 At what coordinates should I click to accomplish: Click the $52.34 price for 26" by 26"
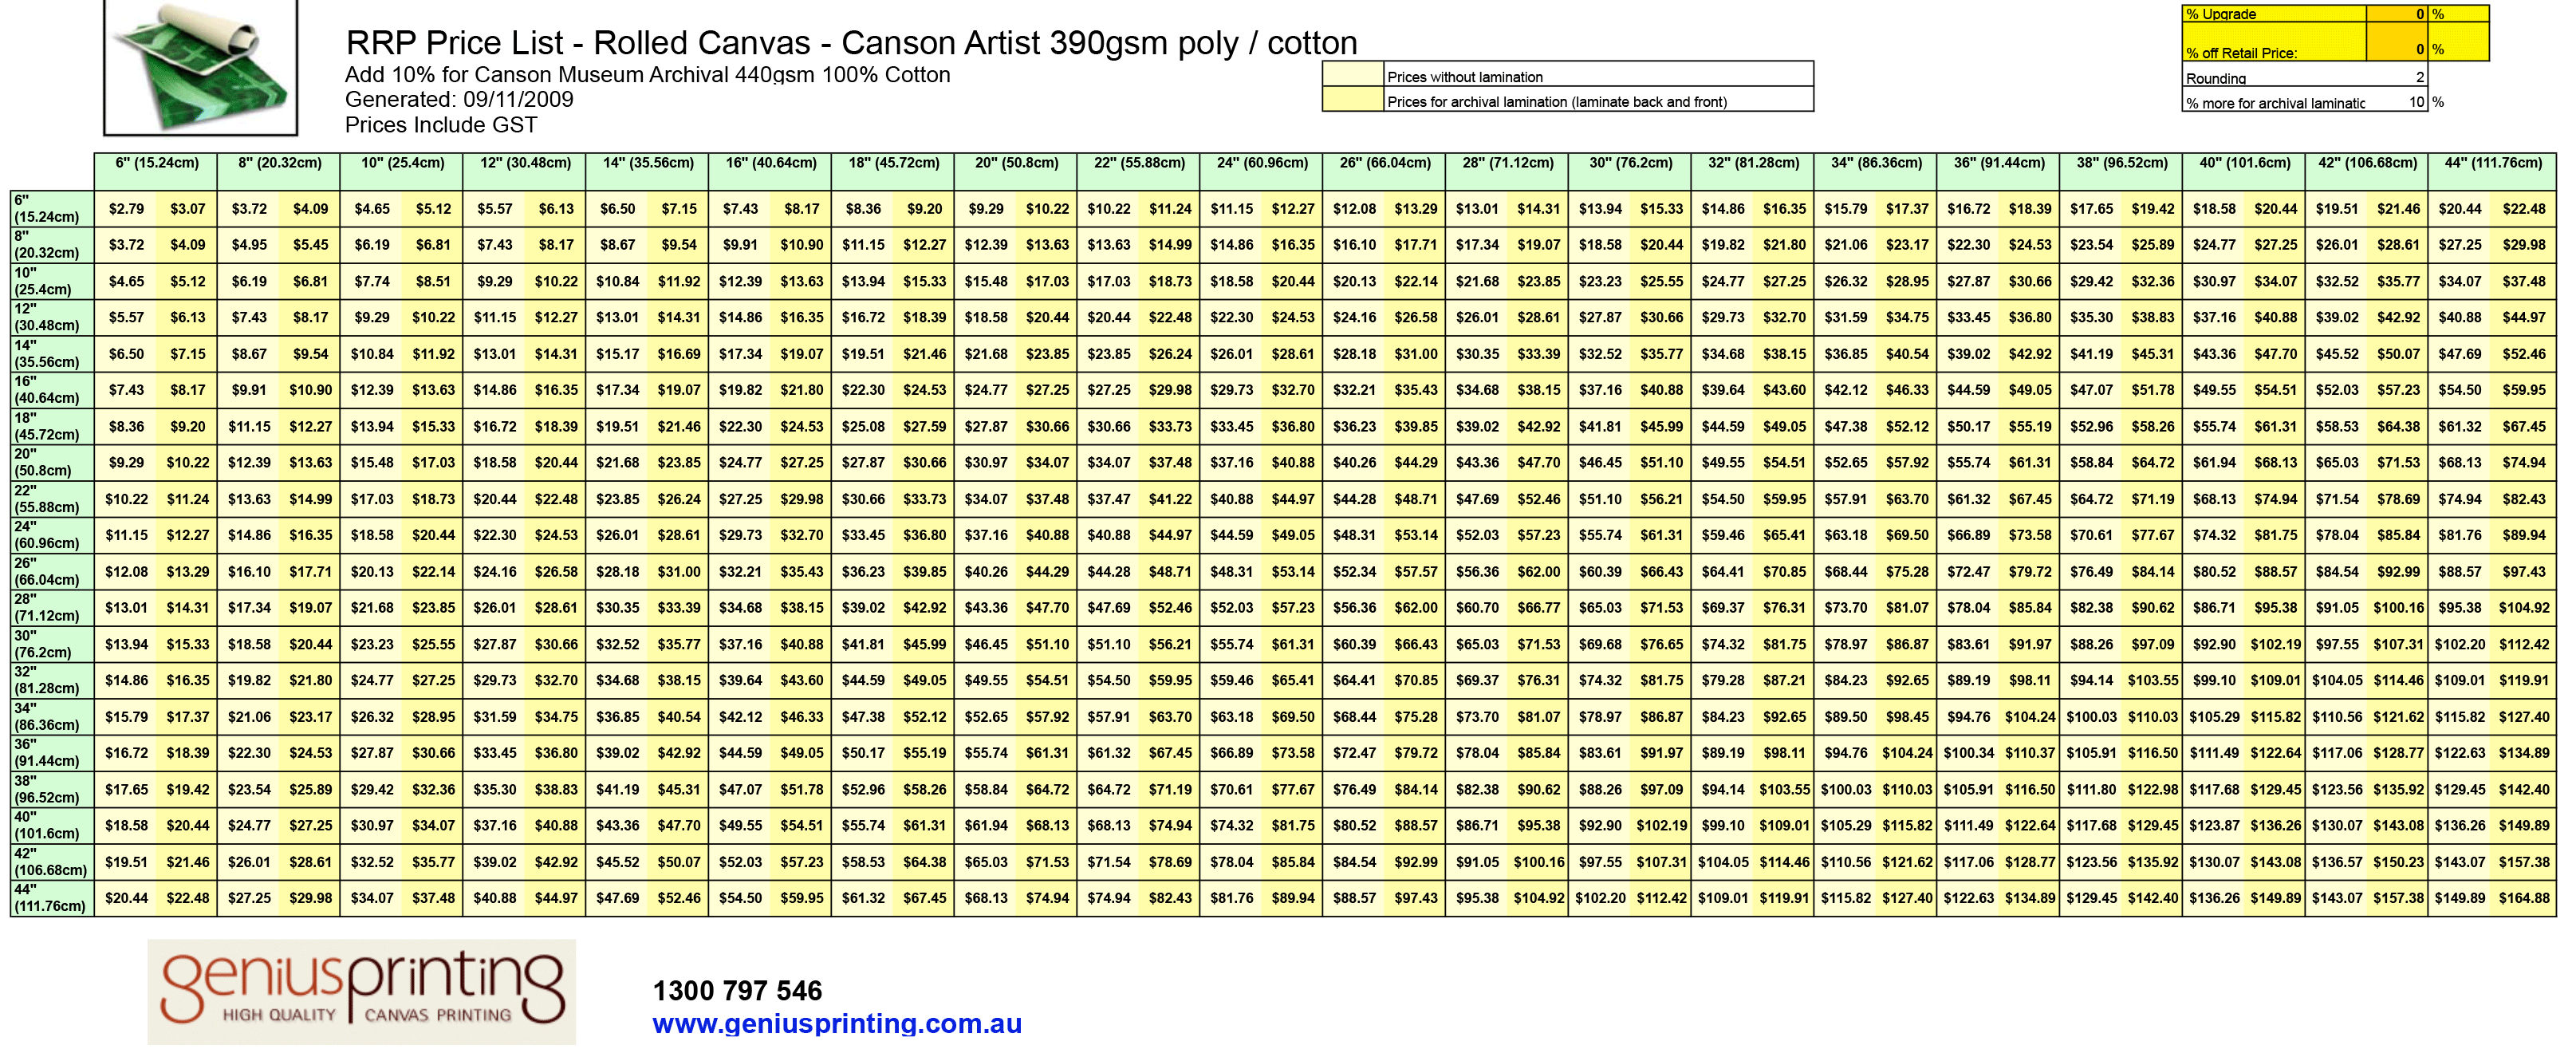(x=1354, y=572)
